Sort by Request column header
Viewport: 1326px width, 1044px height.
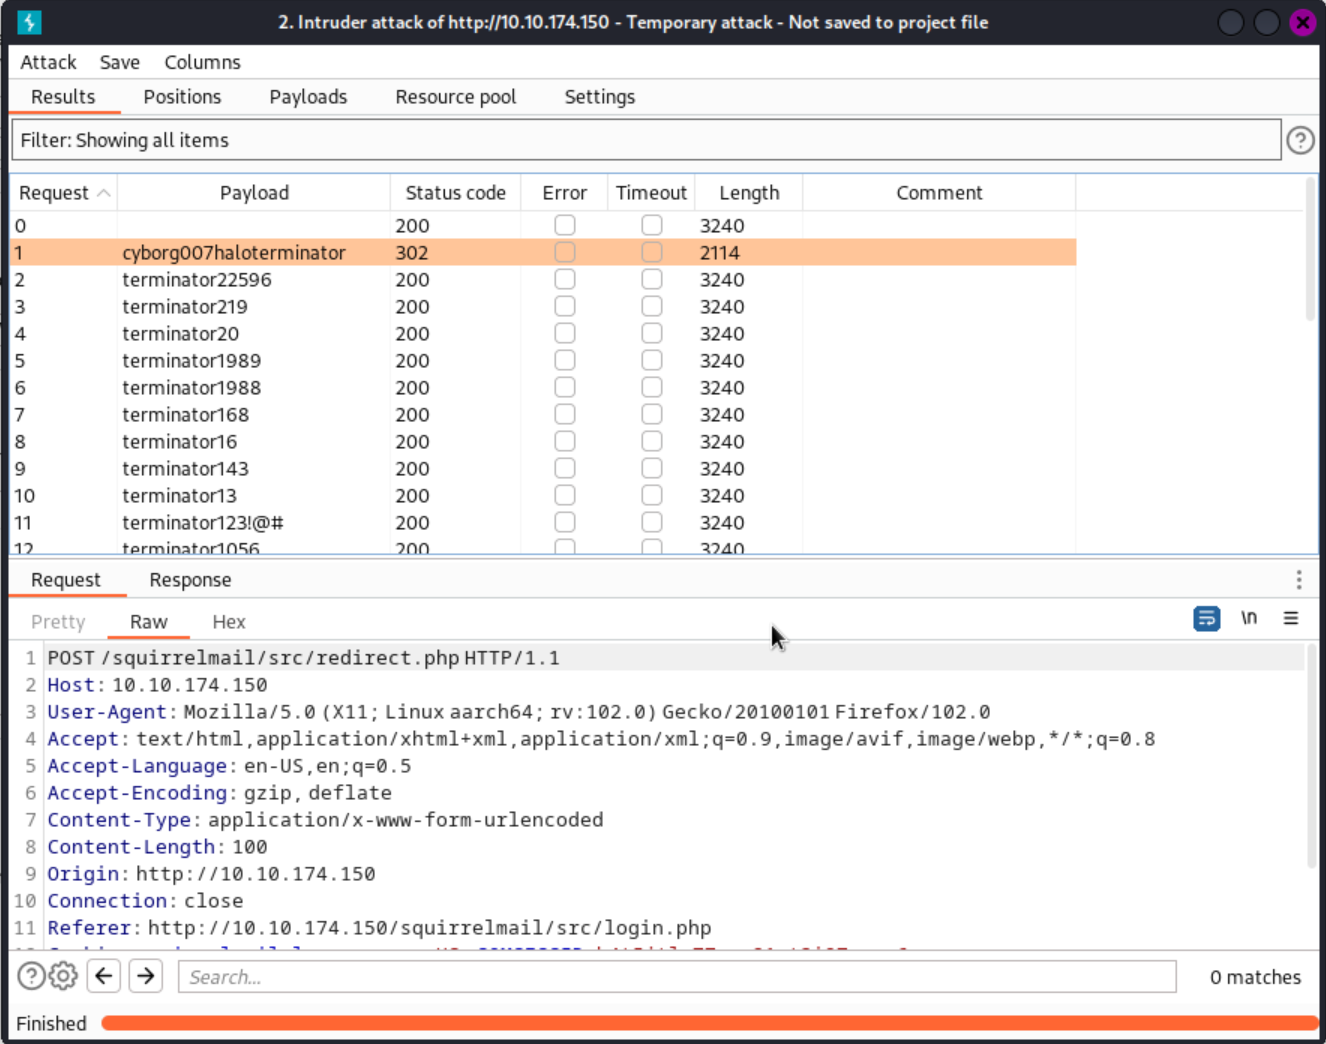[64, 193]
